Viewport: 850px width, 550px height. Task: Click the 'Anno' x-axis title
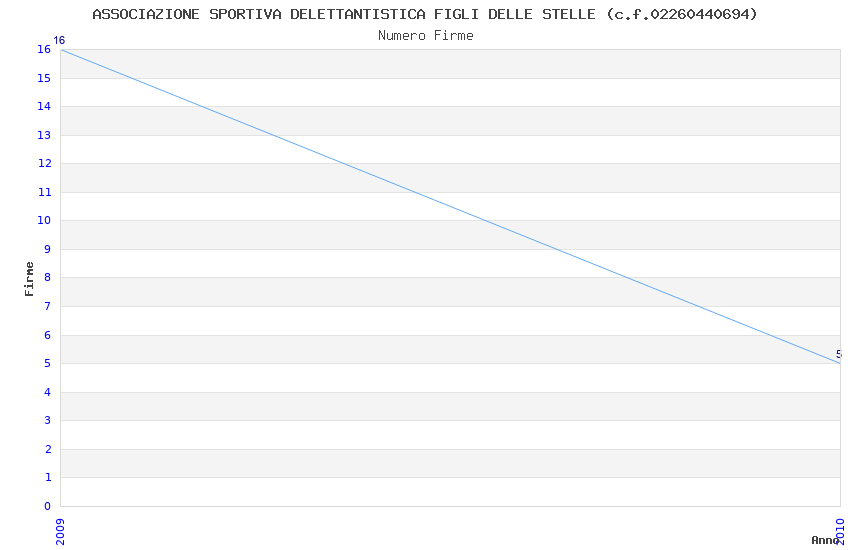pos(824,540)
